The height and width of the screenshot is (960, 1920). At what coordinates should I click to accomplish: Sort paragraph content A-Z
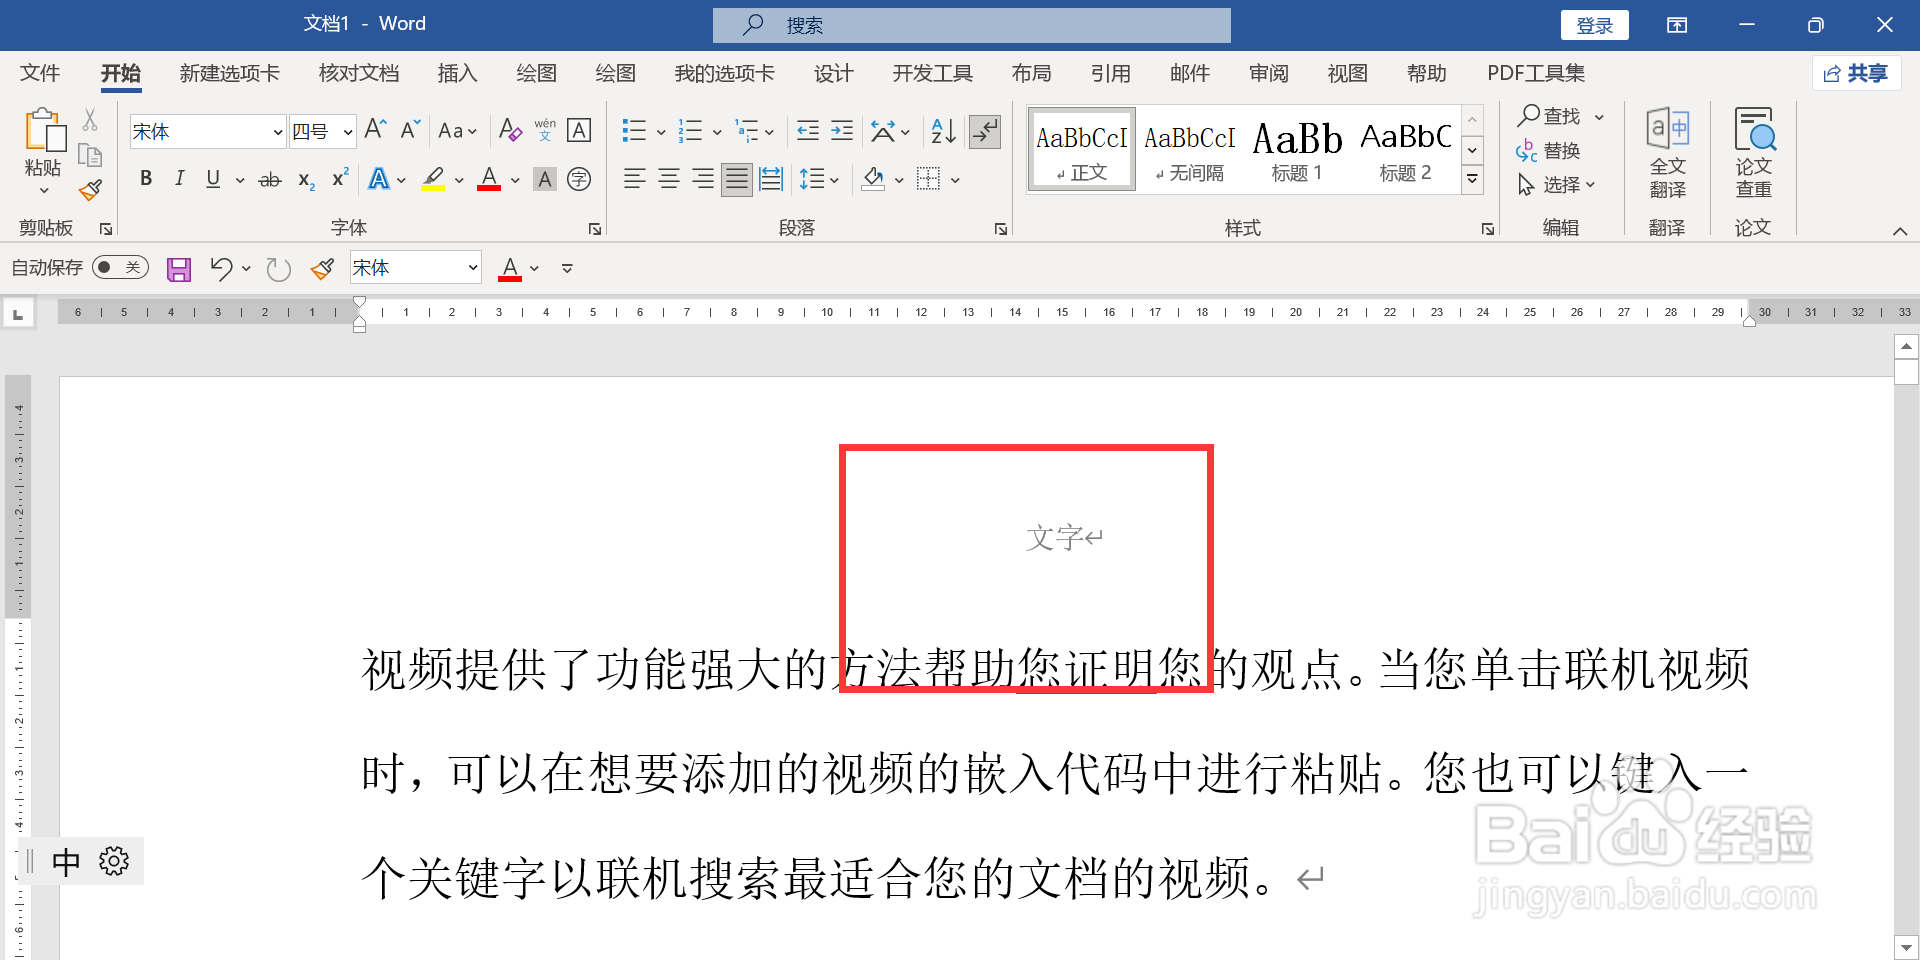[x=943, y=131]
